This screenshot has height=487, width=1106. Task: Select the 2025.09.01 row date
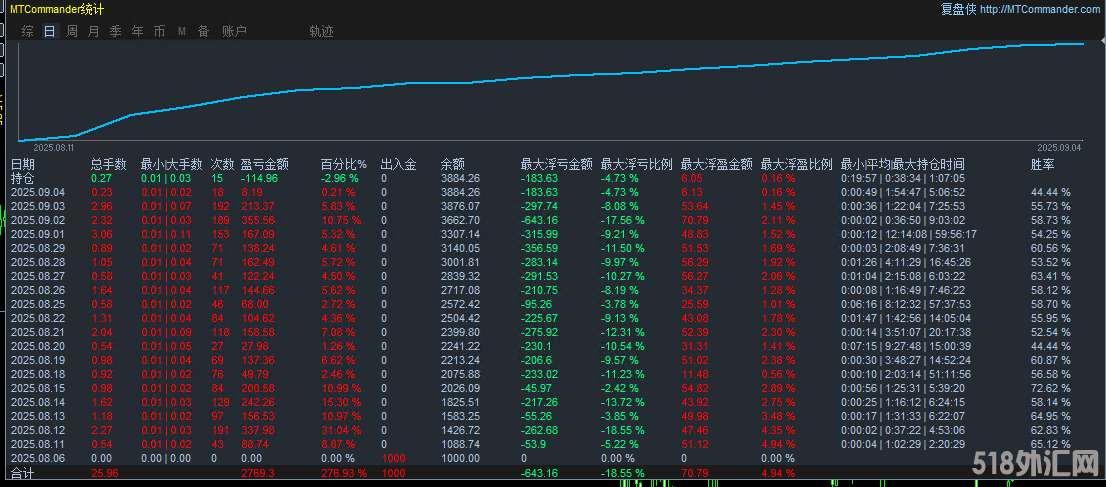[37, 234]
